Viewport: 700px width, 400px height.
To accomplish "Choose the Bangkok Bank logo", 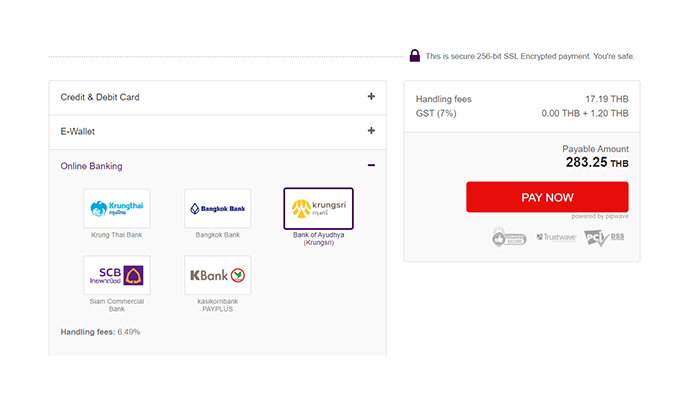I will tap(218, 208).
